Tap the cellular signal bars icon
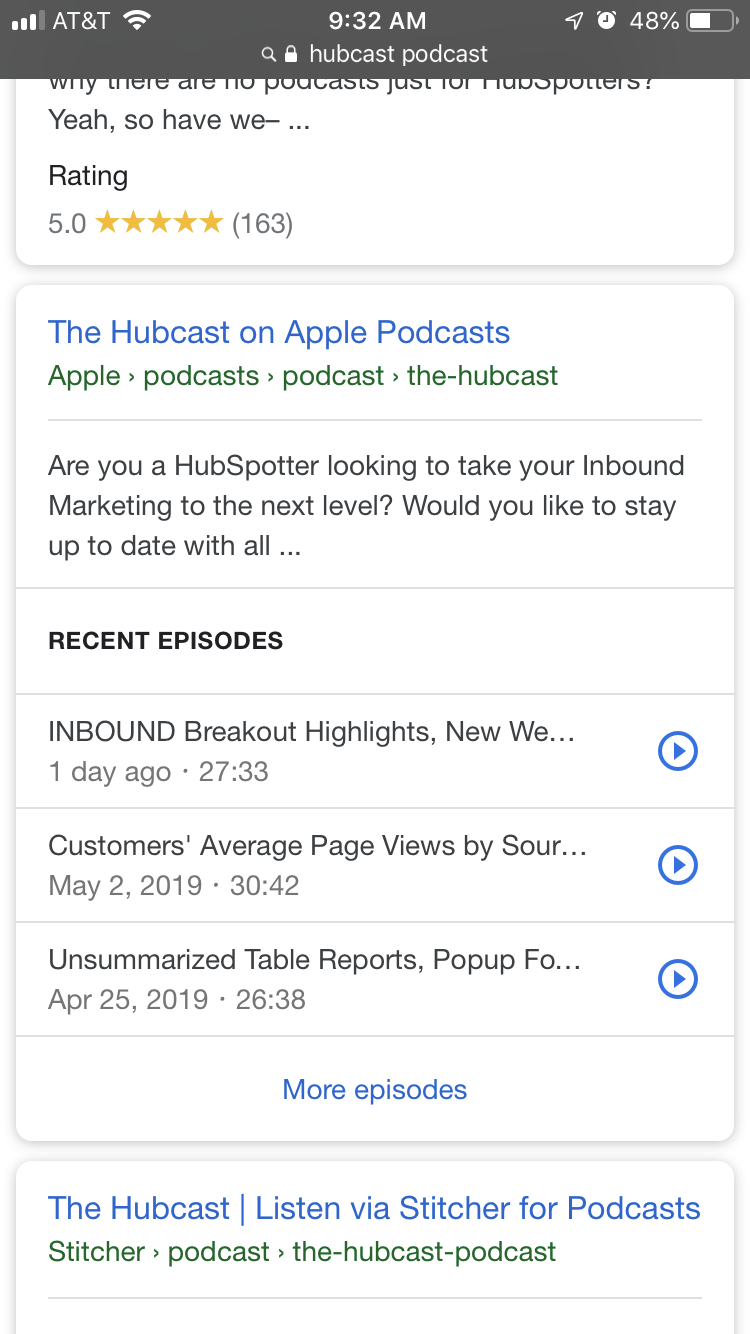This screenshot has width=750, height=1334. (27, 20)
